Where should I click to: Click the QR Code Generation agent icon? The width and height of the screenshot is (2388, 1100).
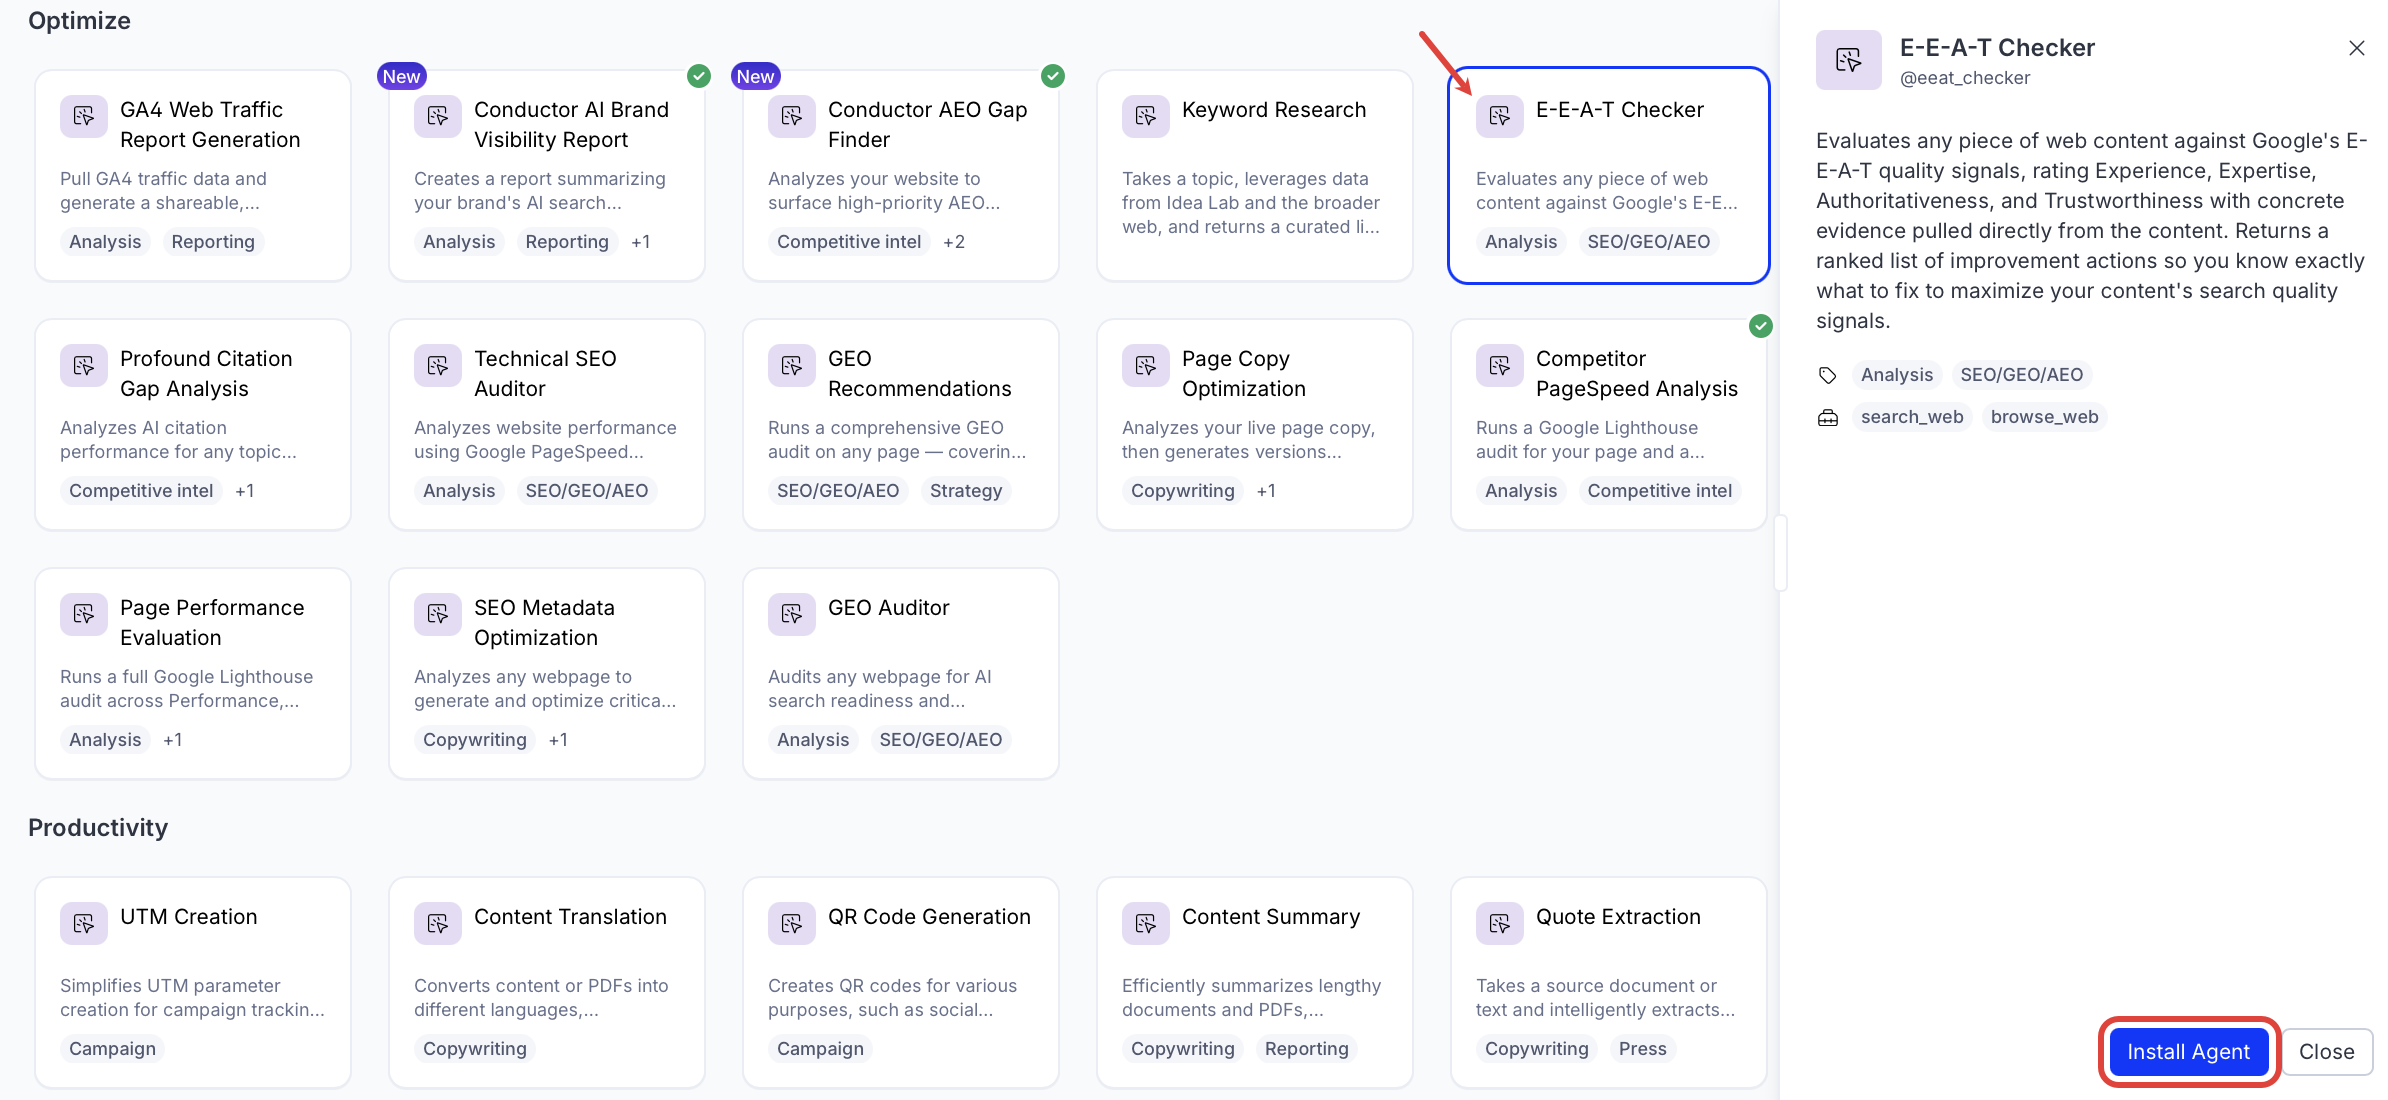click(792, 923)
